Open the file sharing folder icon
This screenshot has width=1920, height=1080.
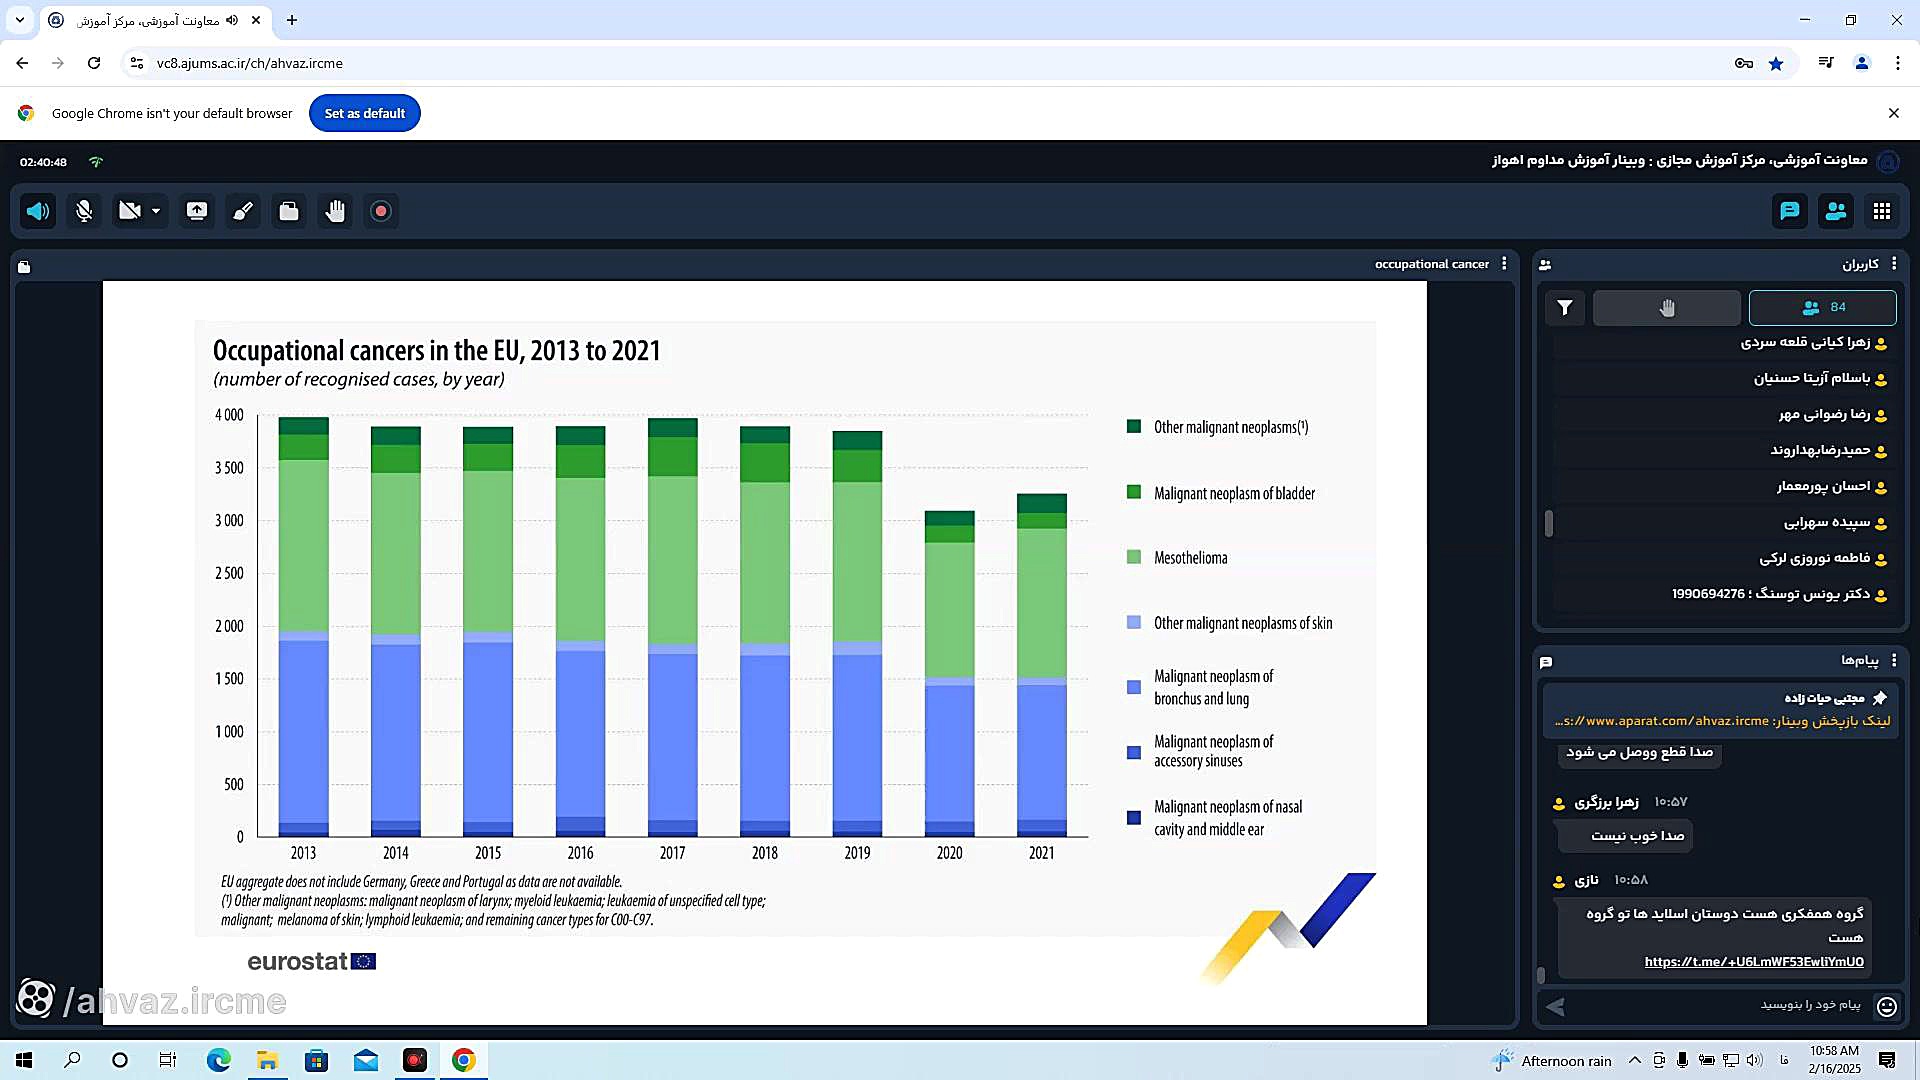click(289, 211)
